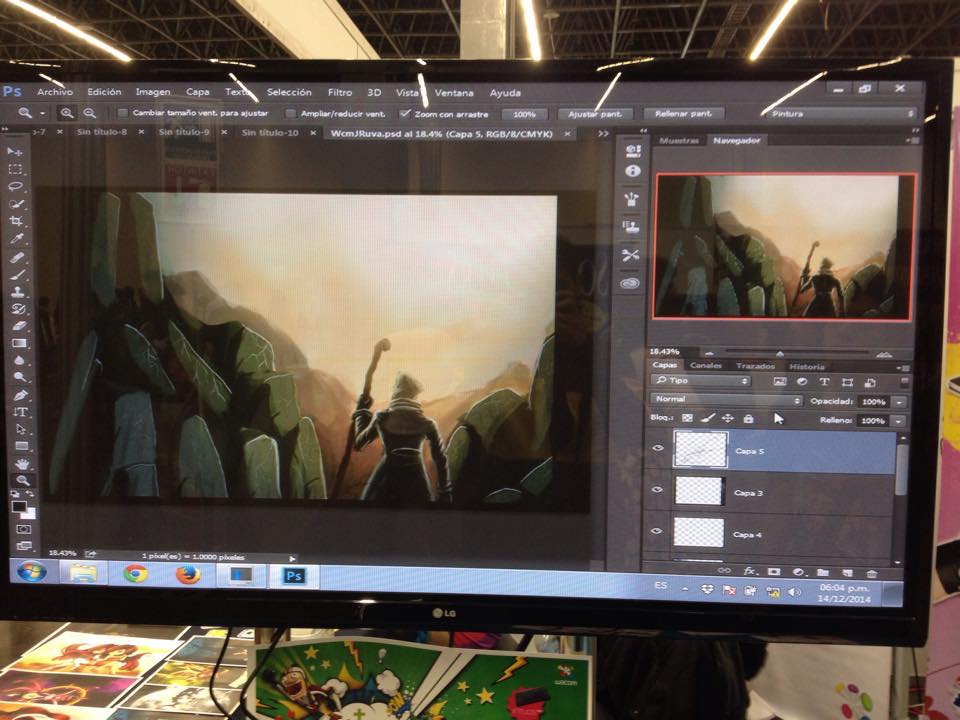The height and width of the screenshot is (720, 960).
Task: Open the Archivo menu
Action: coord(54,92)
